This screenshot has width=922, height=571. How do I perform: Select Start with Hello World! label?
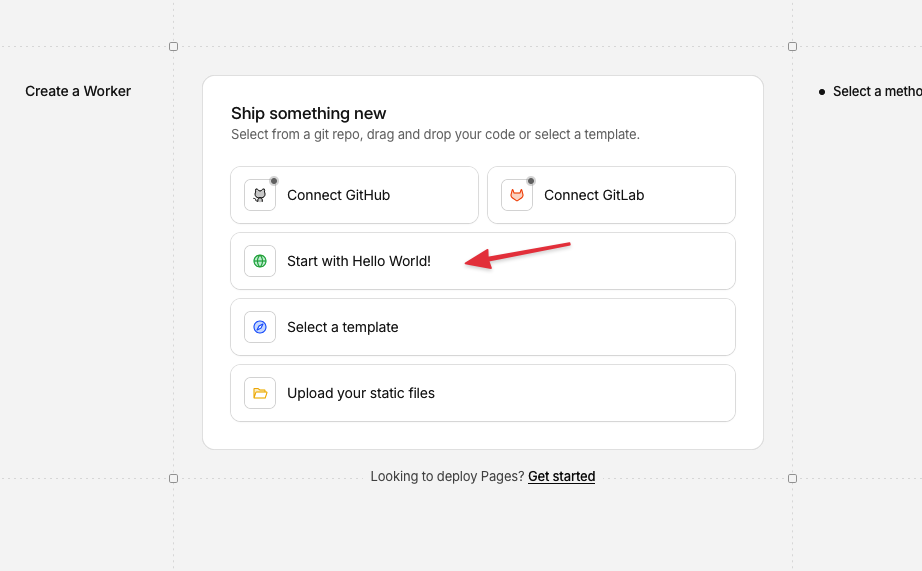(x=359, y=261)
